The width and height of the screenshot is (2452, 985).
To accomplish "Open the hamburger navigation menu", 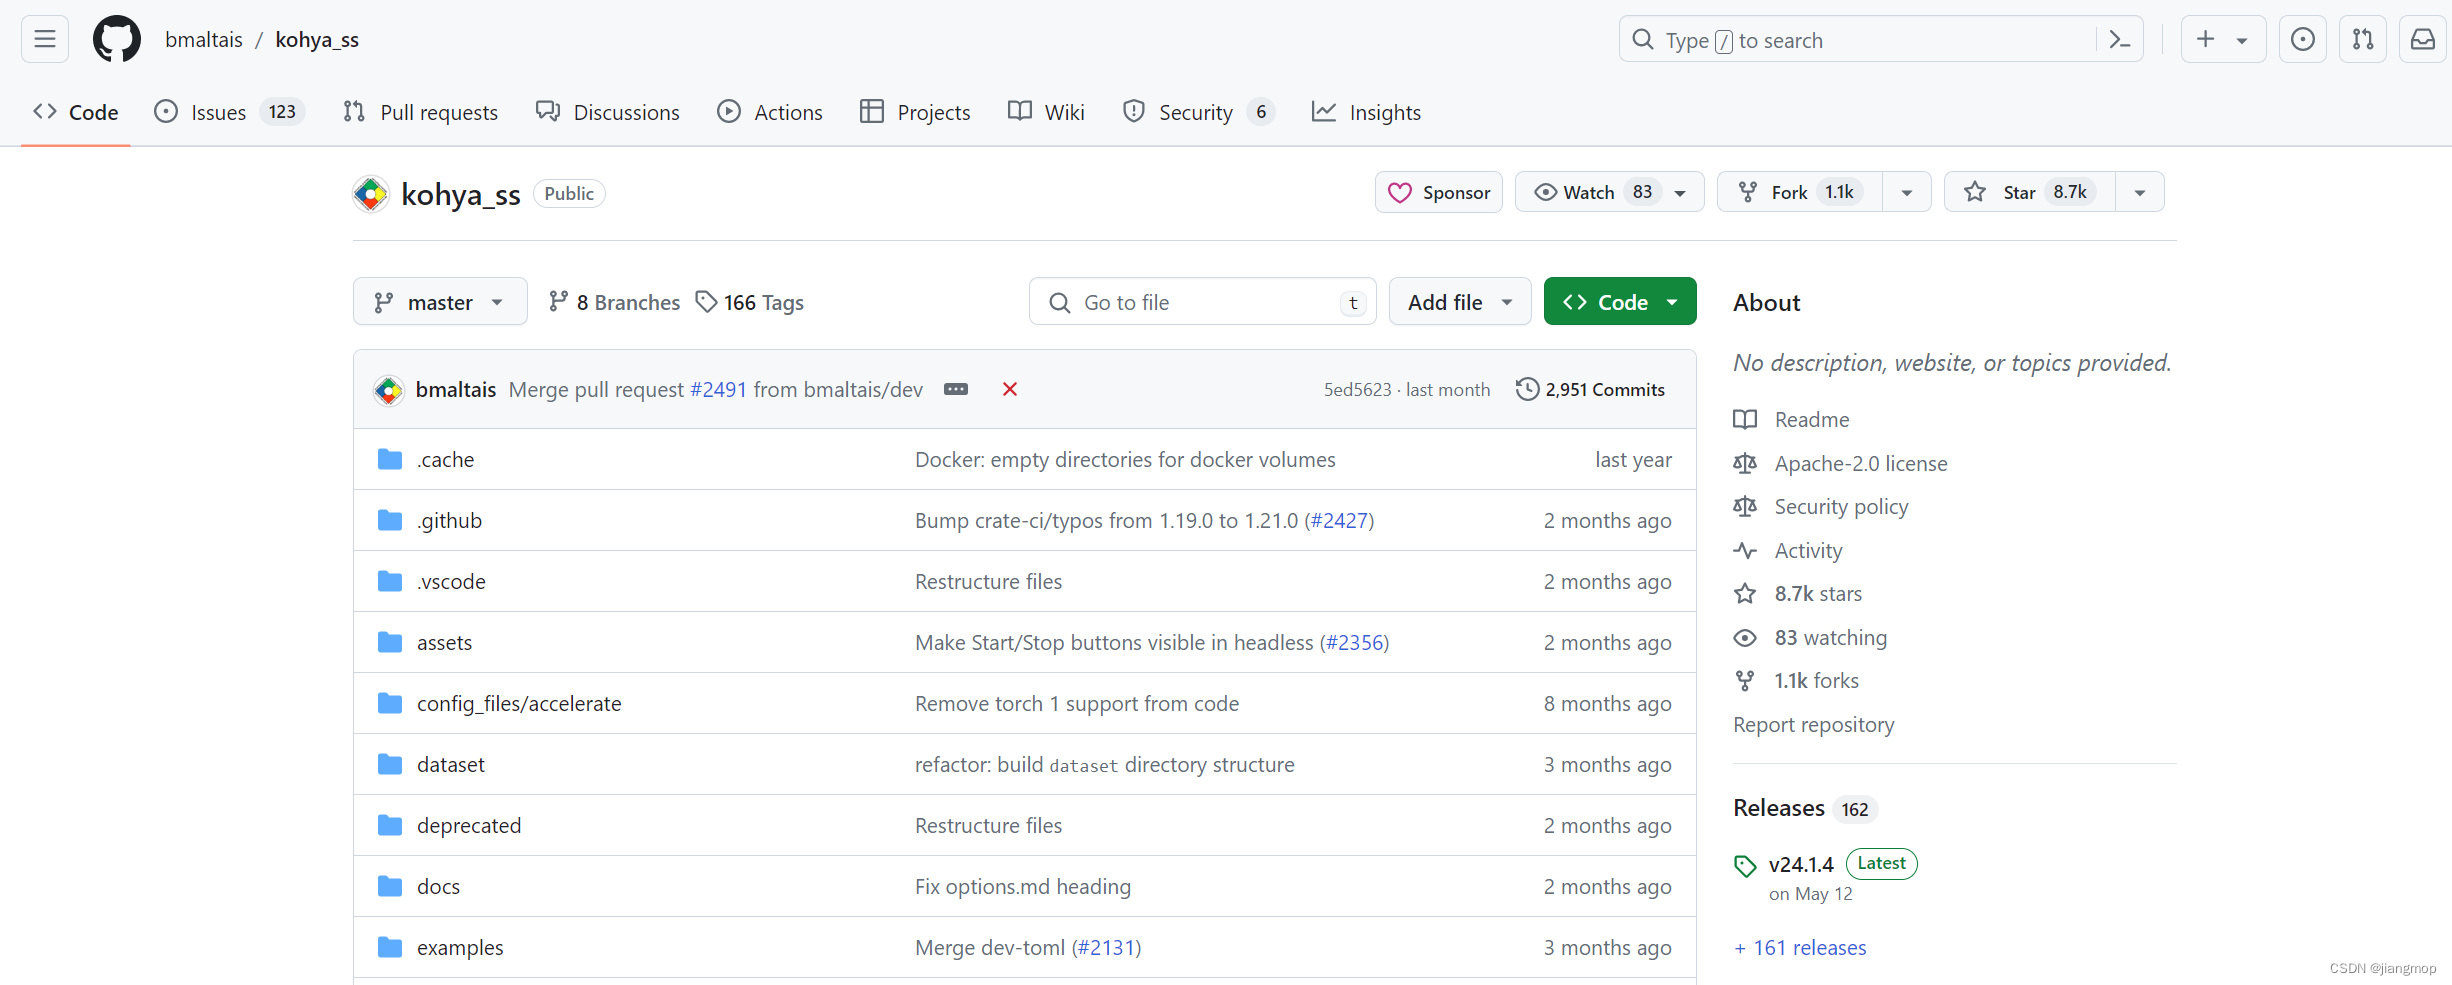I will [45, 39].
